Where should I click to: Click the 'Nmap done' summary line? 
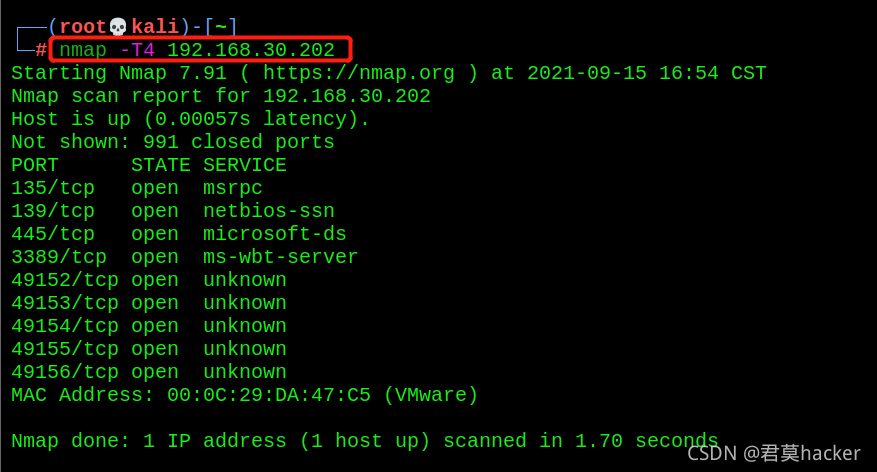point(365,441)
